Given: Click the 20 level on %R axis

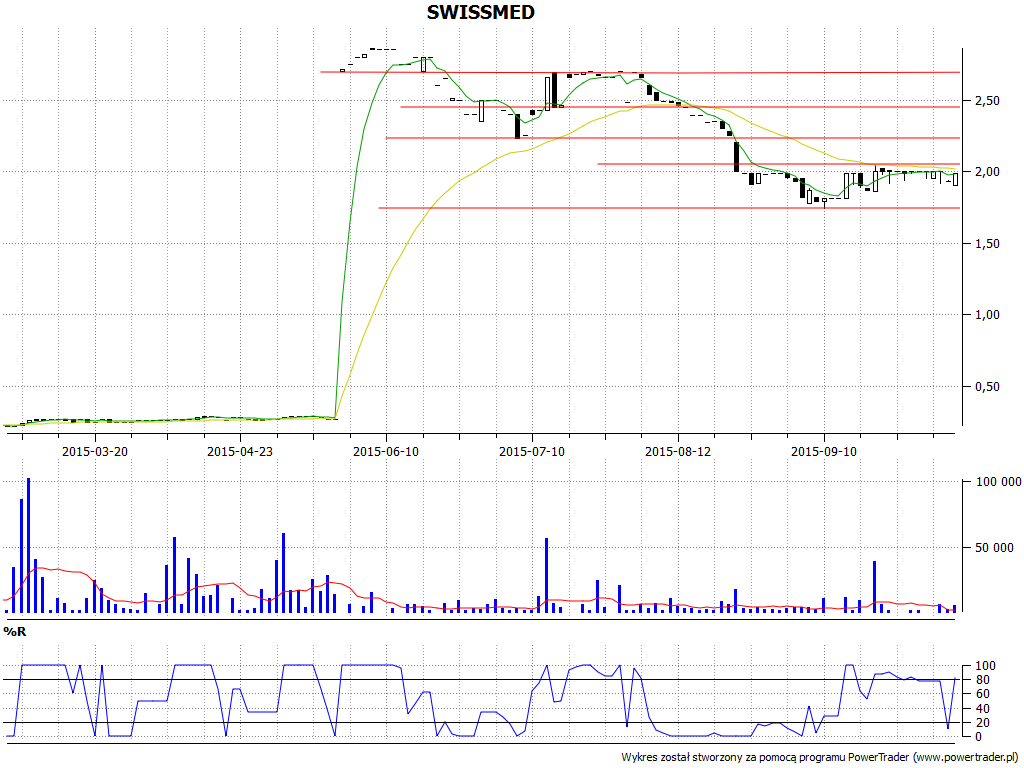Looking at the screenshot, I should pos(983,723).
